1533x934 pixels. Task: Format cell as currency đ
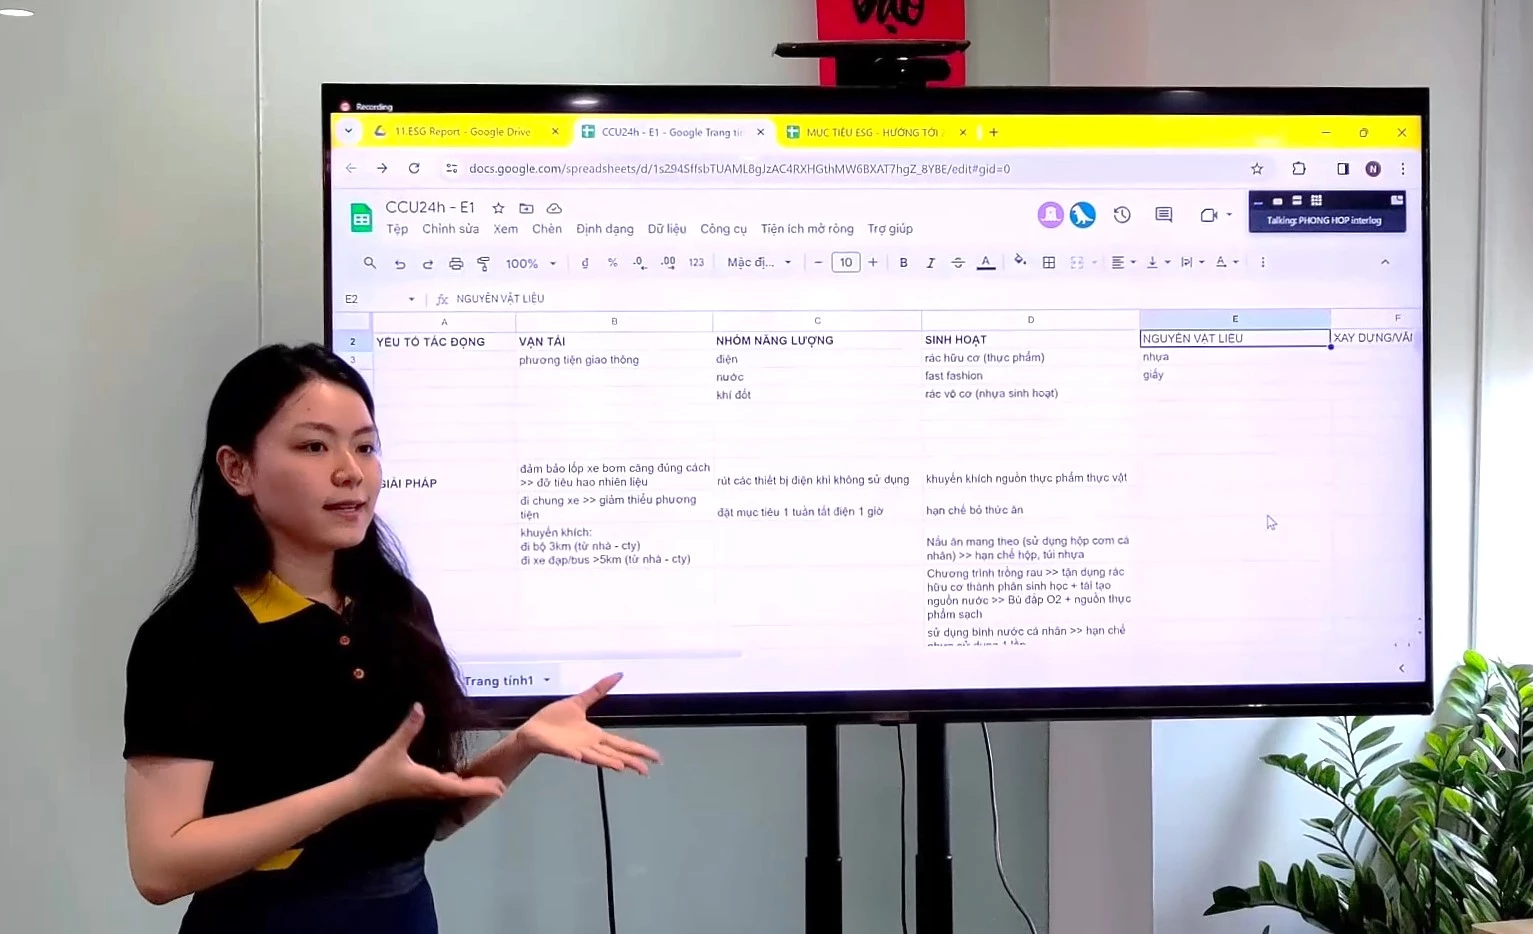585,263
